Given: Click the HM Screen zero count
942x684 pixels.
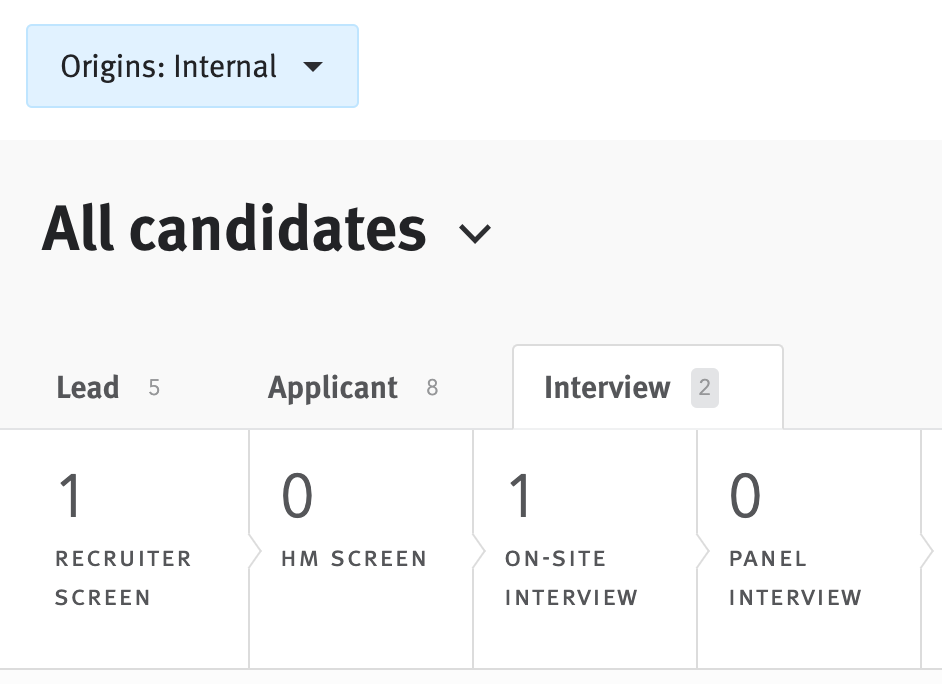Looking at the screenshot, I should pos(295,494).
